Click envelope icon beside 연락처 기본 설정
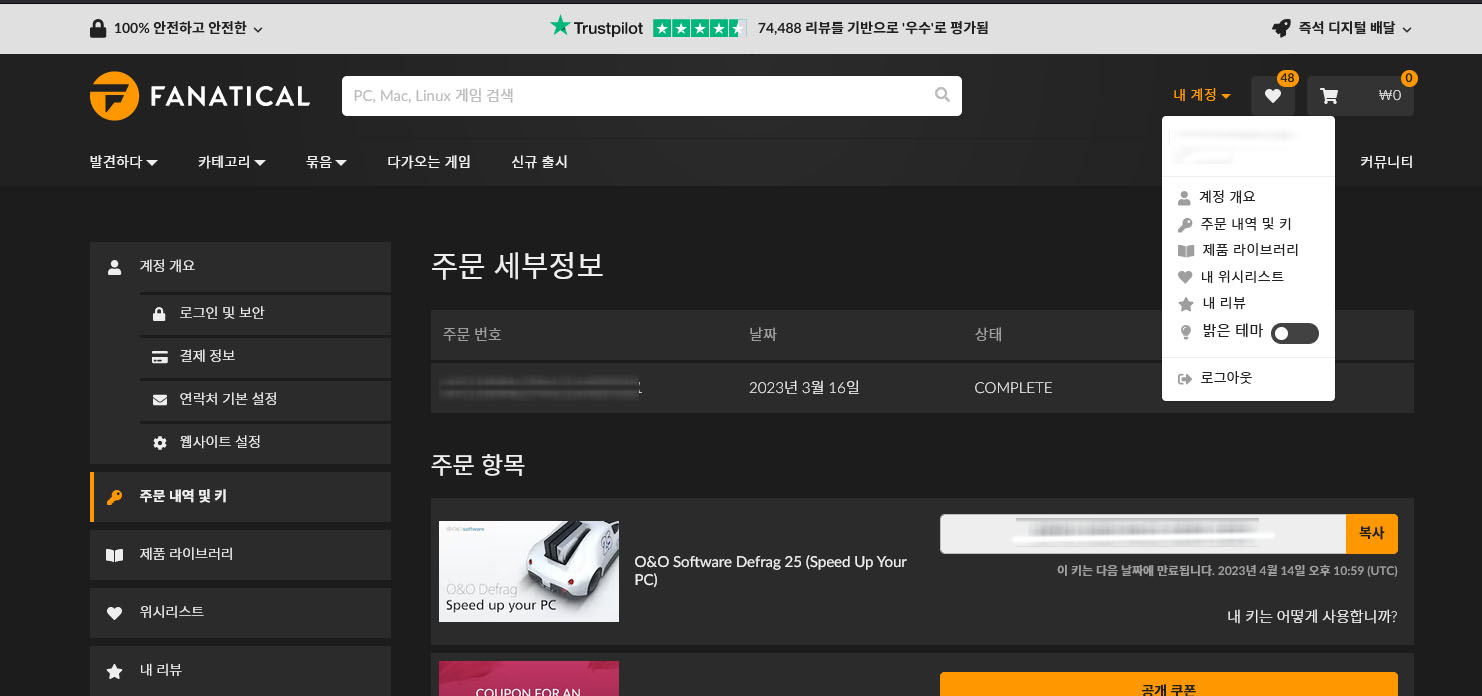The width and height of the screenshot is (1482, 696). [159, 400]
